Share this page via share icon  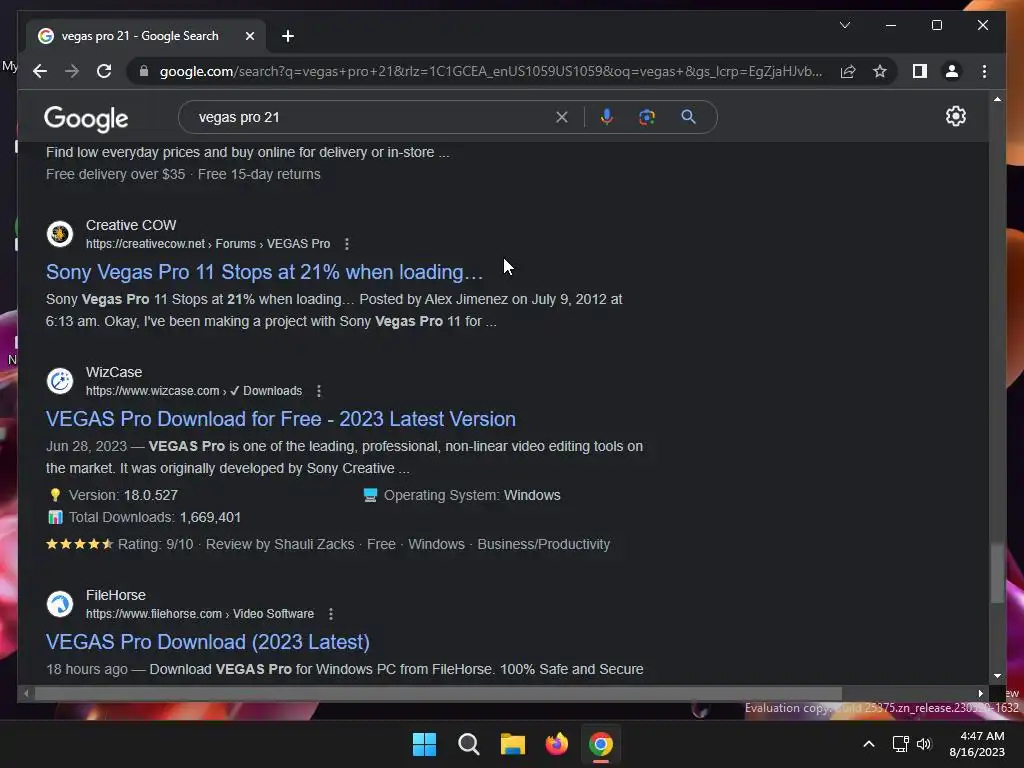coord(848,71)
